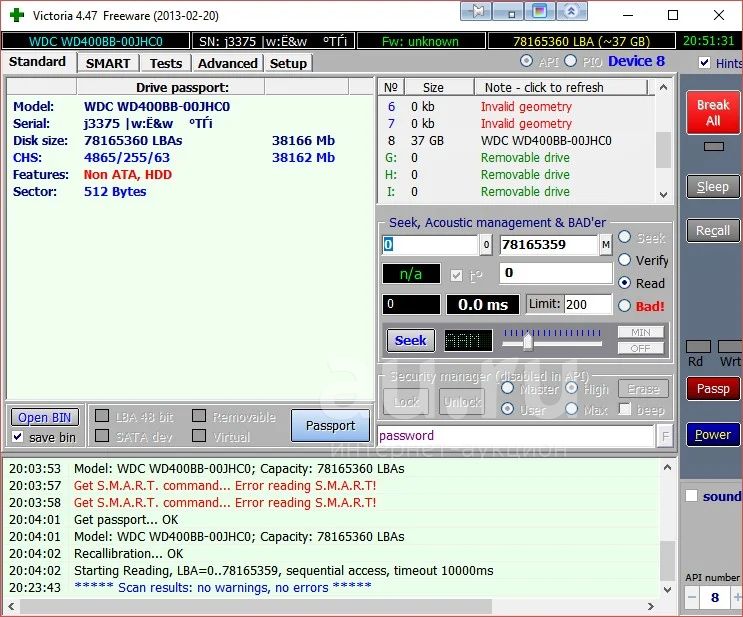The width and height of the screenshot is (743, 617).
Task: Select the Seek radio option
Action: tap(625, 237)
